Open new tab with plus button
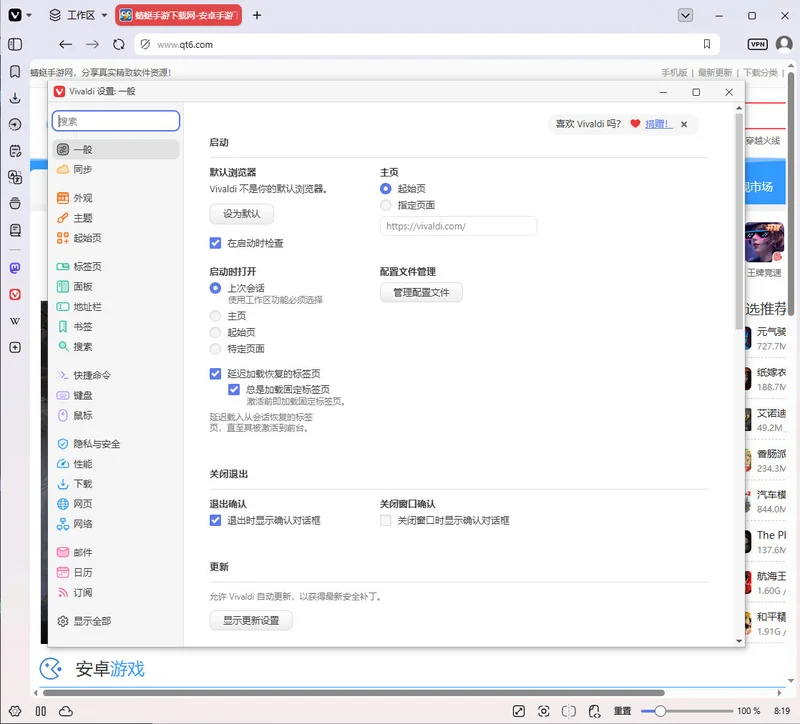 click(257, 15)
